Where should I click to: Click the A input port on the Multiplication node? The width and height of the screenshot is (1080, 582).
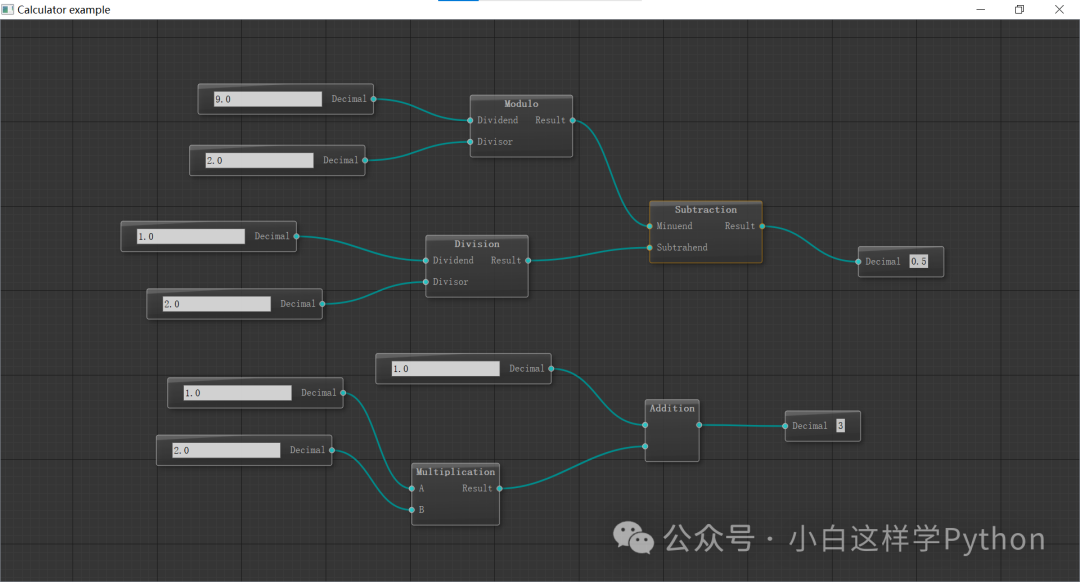tap(411, 488)
